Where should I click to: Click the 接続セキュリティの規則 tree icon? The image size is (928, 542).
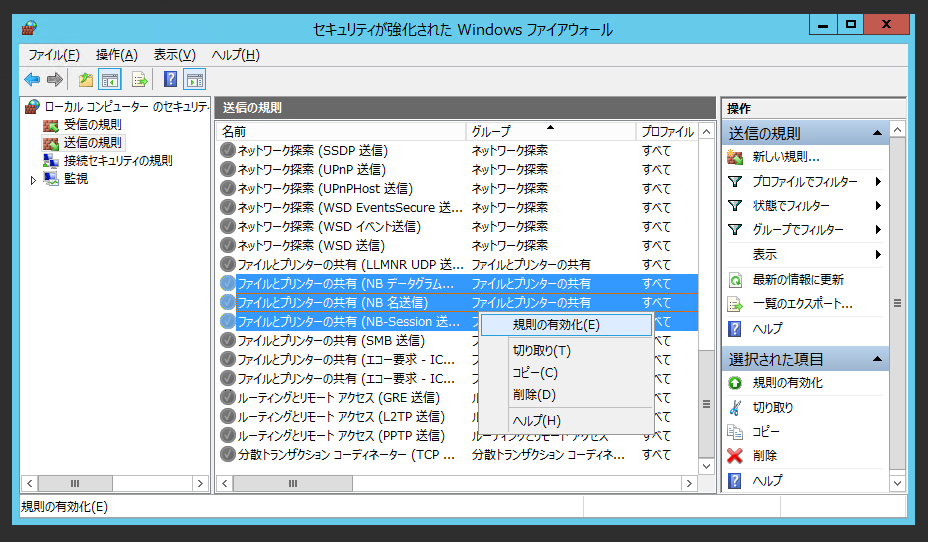click(51, 161)
